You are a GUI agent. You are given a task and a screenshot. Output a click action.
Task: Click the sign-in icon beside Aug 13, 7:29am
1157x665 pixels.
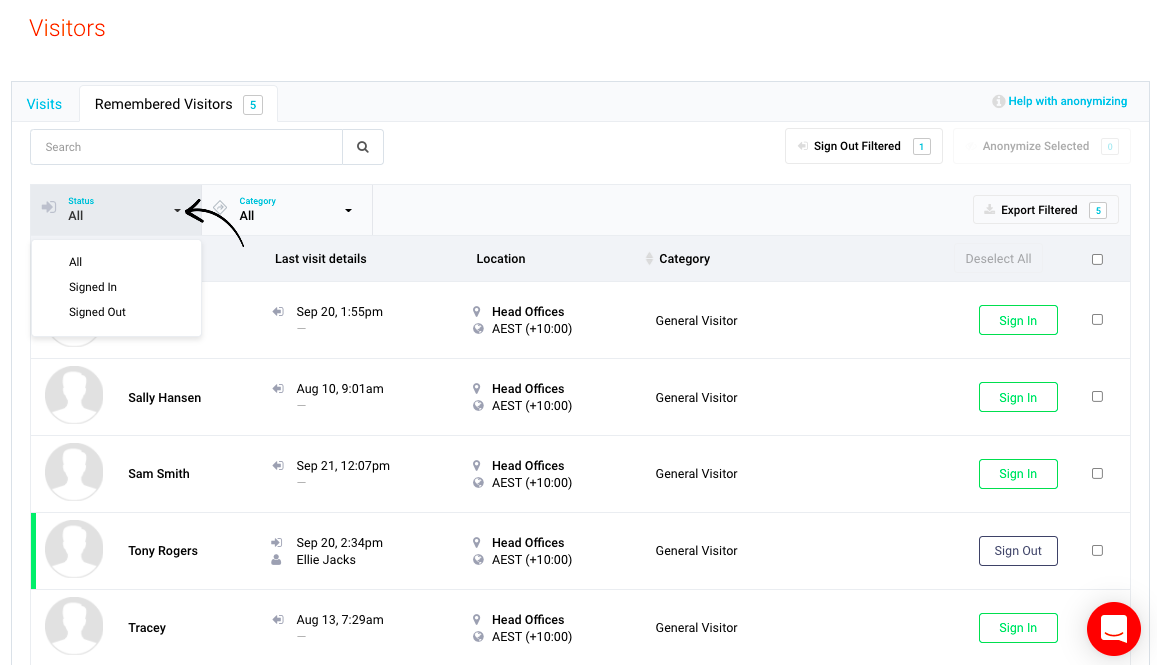pos(277,619)
